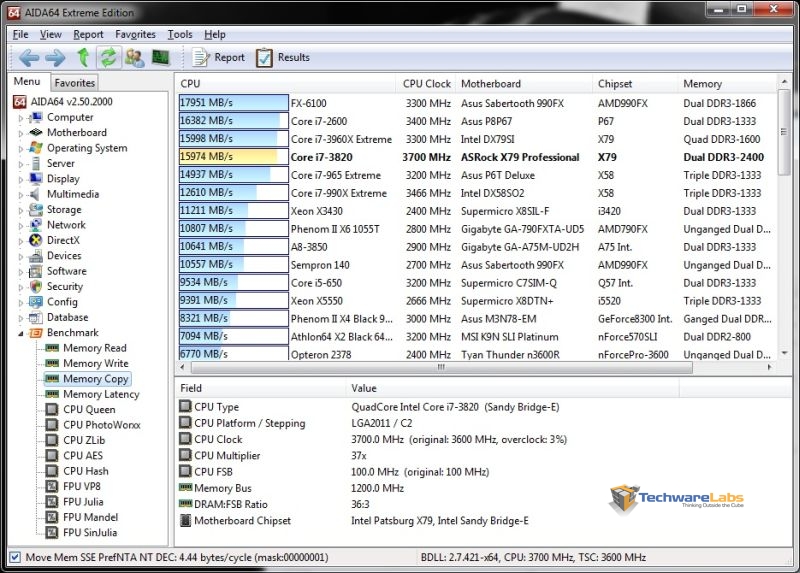
Task: Open the Report menu
Action: point(88,34)
